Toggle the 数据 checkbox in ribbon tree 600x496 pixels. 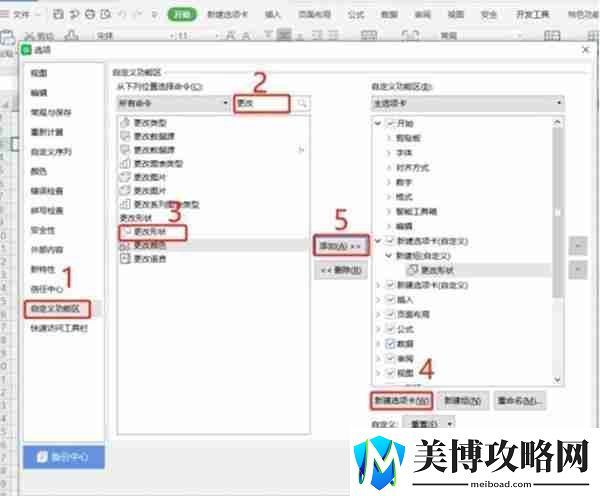(390, 343)
